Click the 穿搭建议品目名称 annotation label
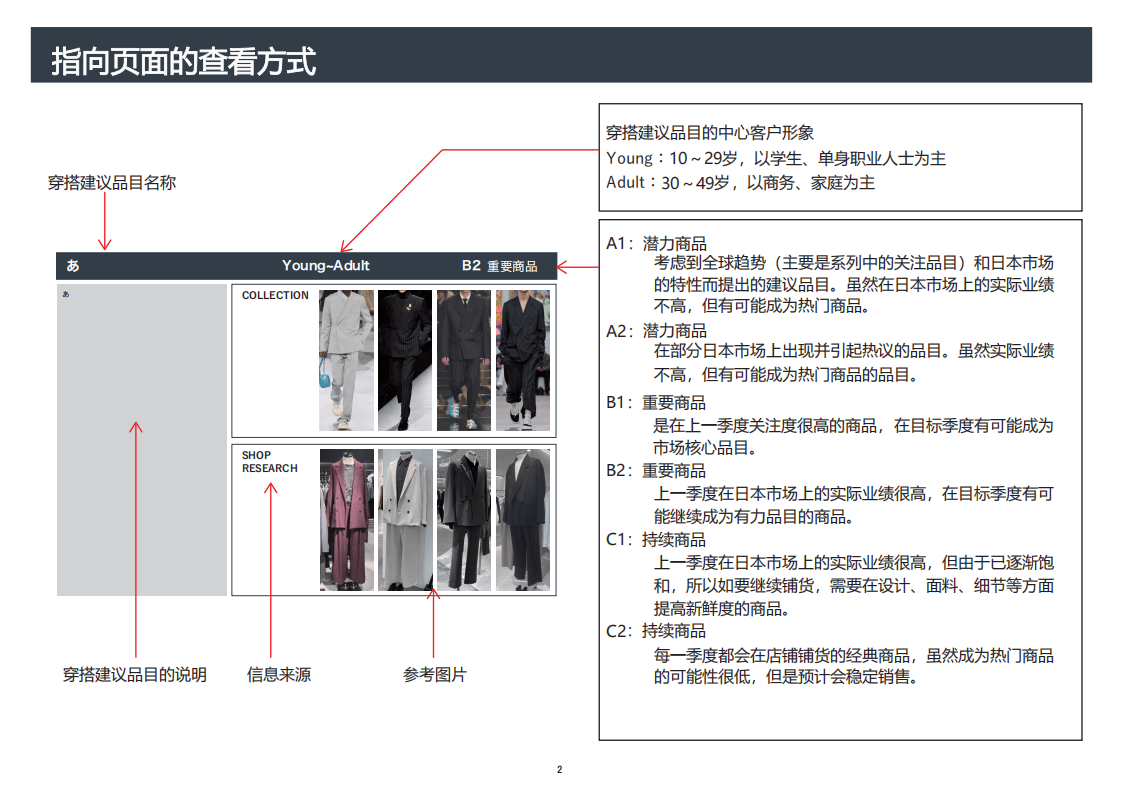 [112, 183]
